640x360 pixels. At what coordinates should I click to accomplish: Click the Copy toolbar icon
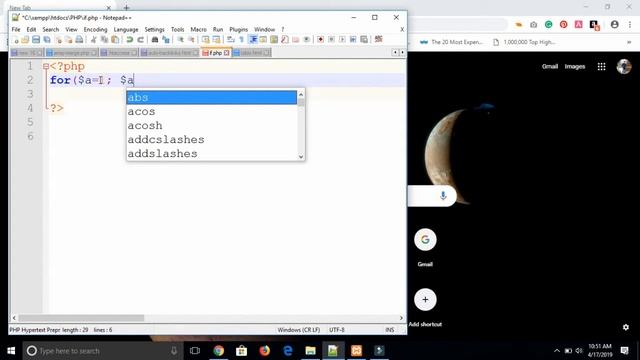pyautogui.click(x=104, y=40)
